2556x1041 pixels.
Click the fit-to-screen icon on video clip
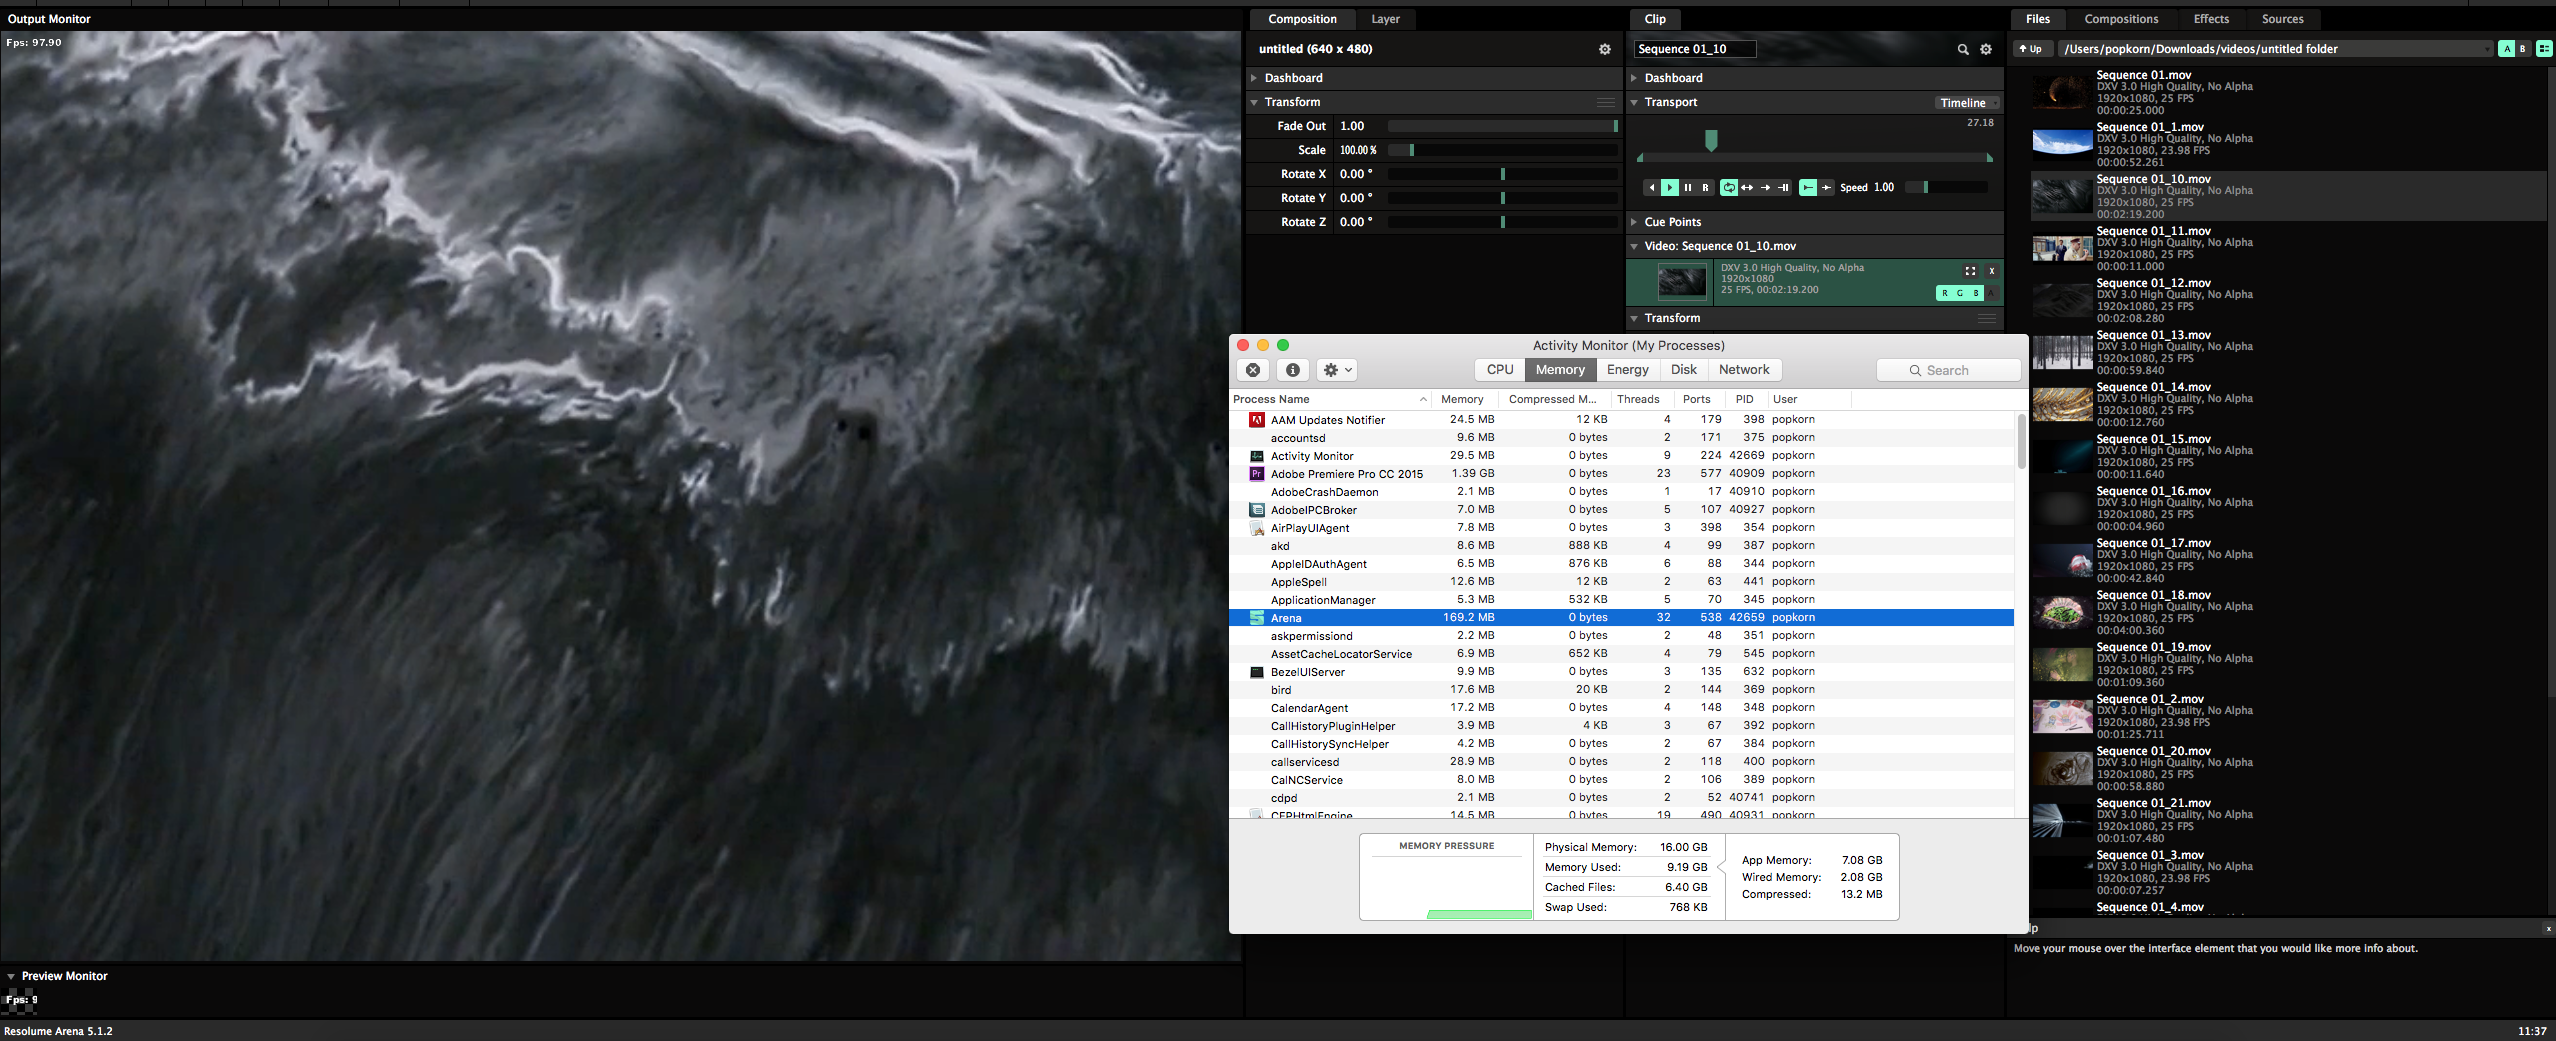pos(1970,271)
